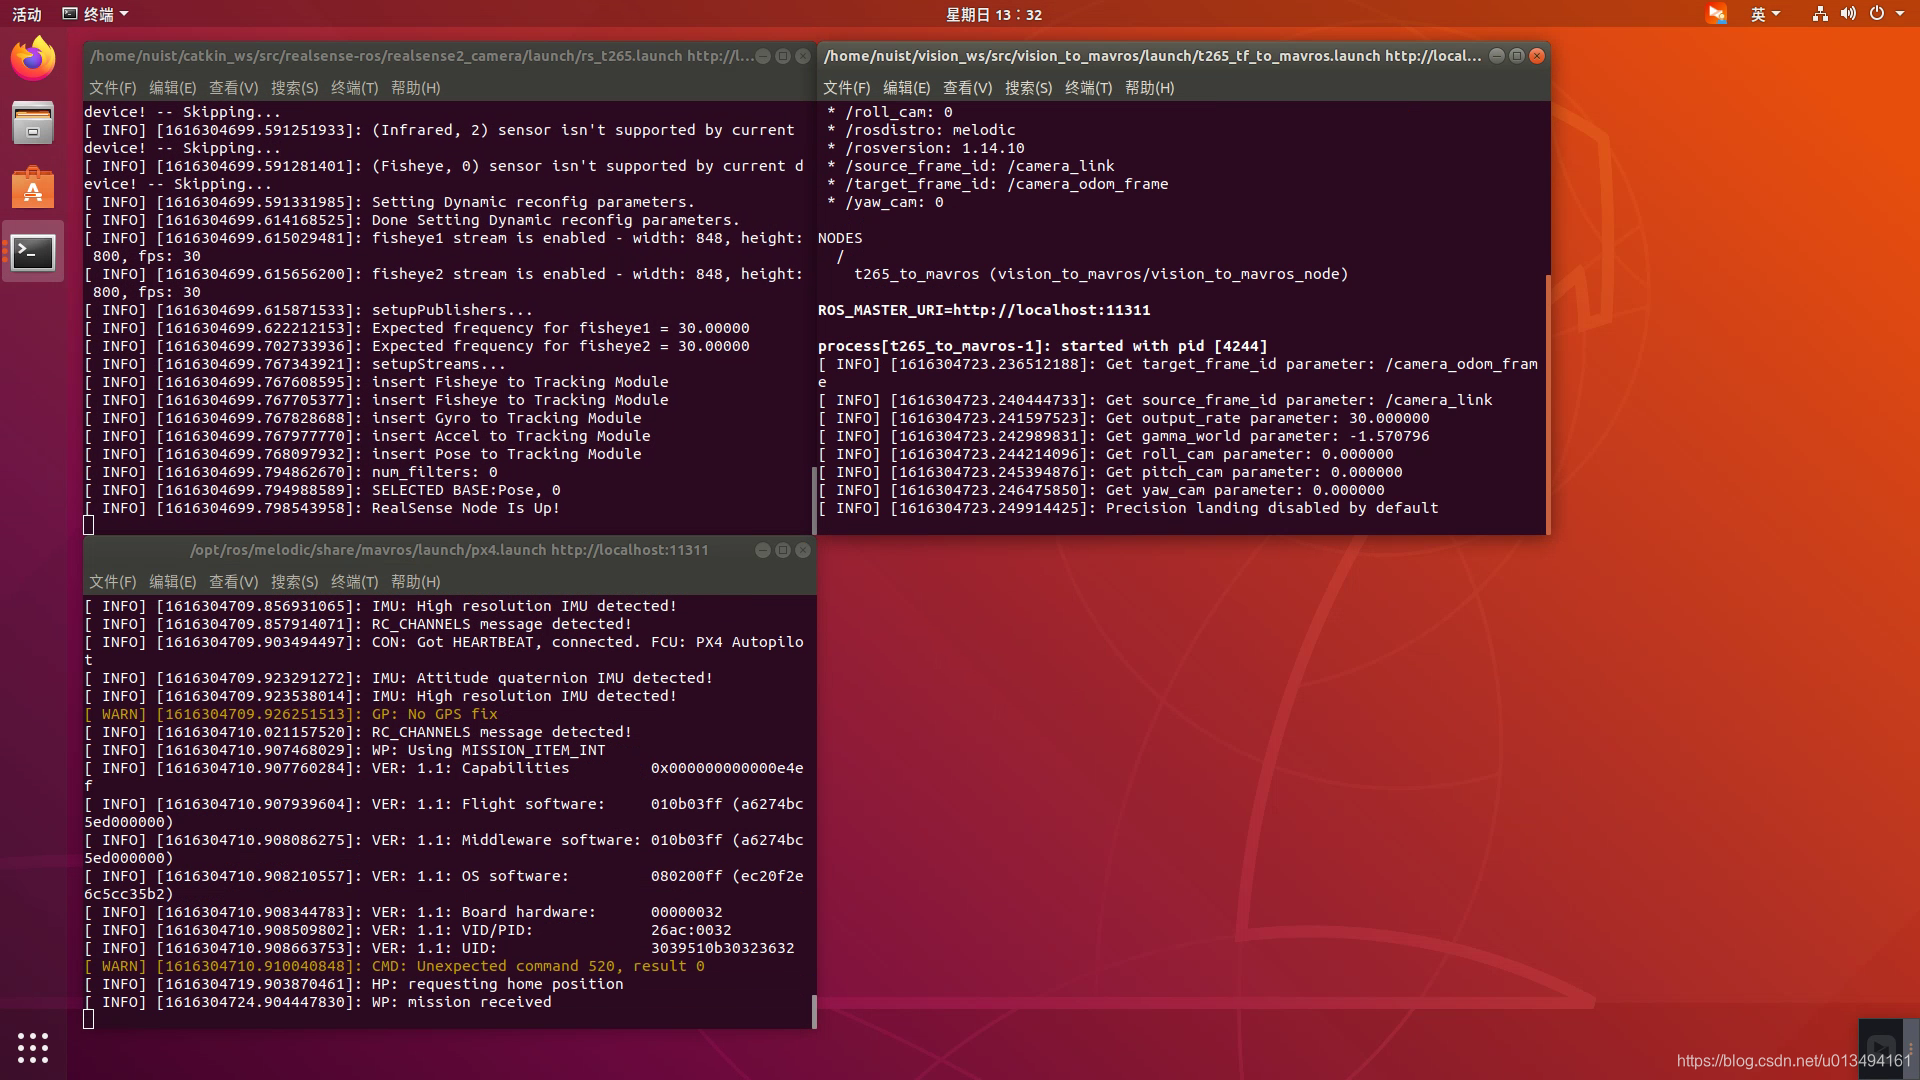1920x1080 pixels.
Task: Minimize the rs_t265.launch terminal window
Action: point(763,56)
